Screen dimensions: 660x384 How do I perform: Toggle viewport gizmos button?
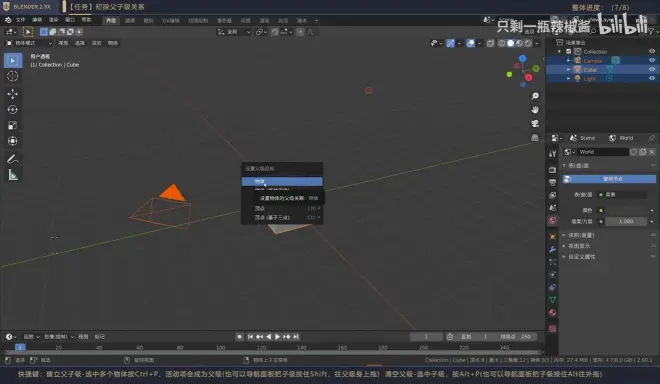pos(450,43)
